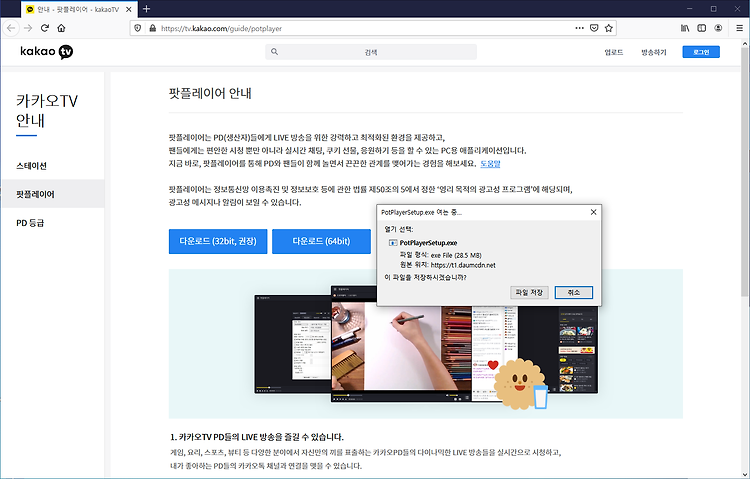Click the PotPlayerSetup.exe file icon
The width and height of the screenshot is (750, 479).
(x=393, y=243)
